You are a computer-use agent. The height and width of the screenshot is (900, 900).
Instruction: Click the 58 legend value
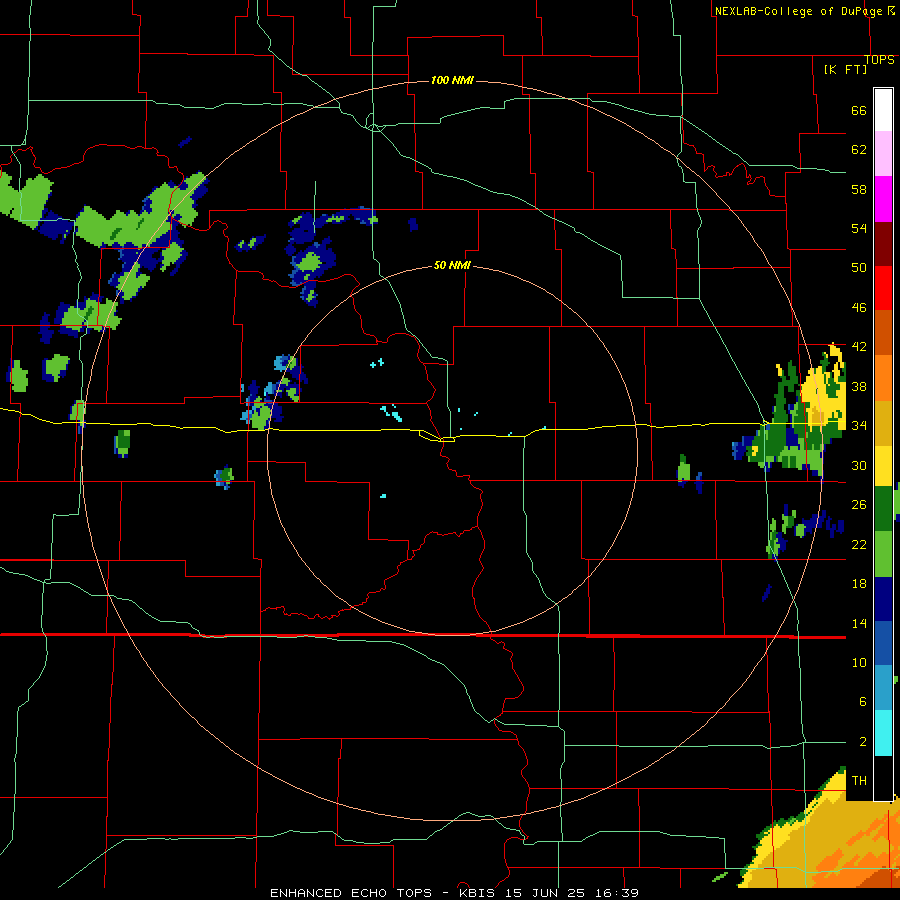click(859, 189)
